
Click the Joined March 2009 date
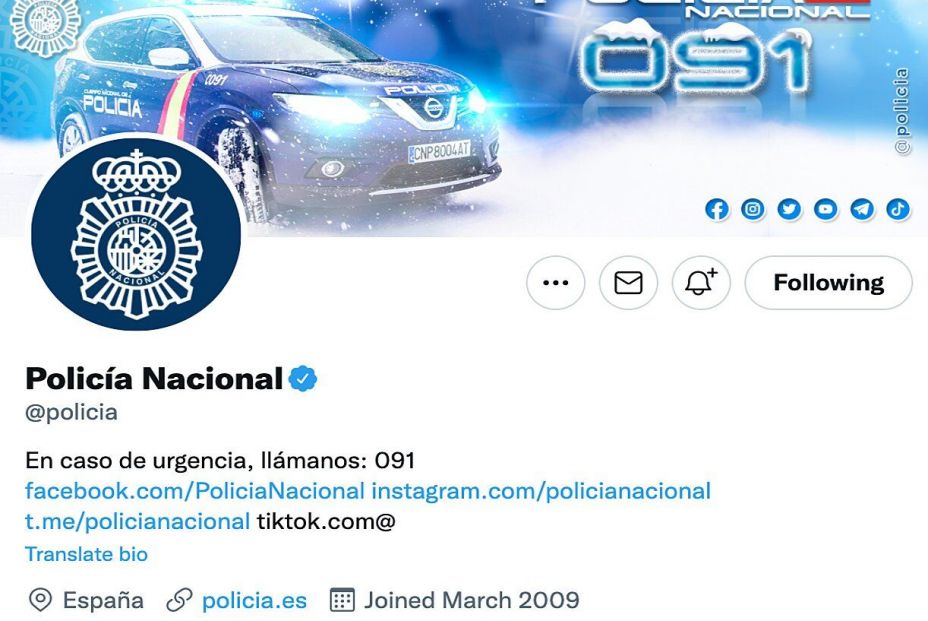(471, 600)
